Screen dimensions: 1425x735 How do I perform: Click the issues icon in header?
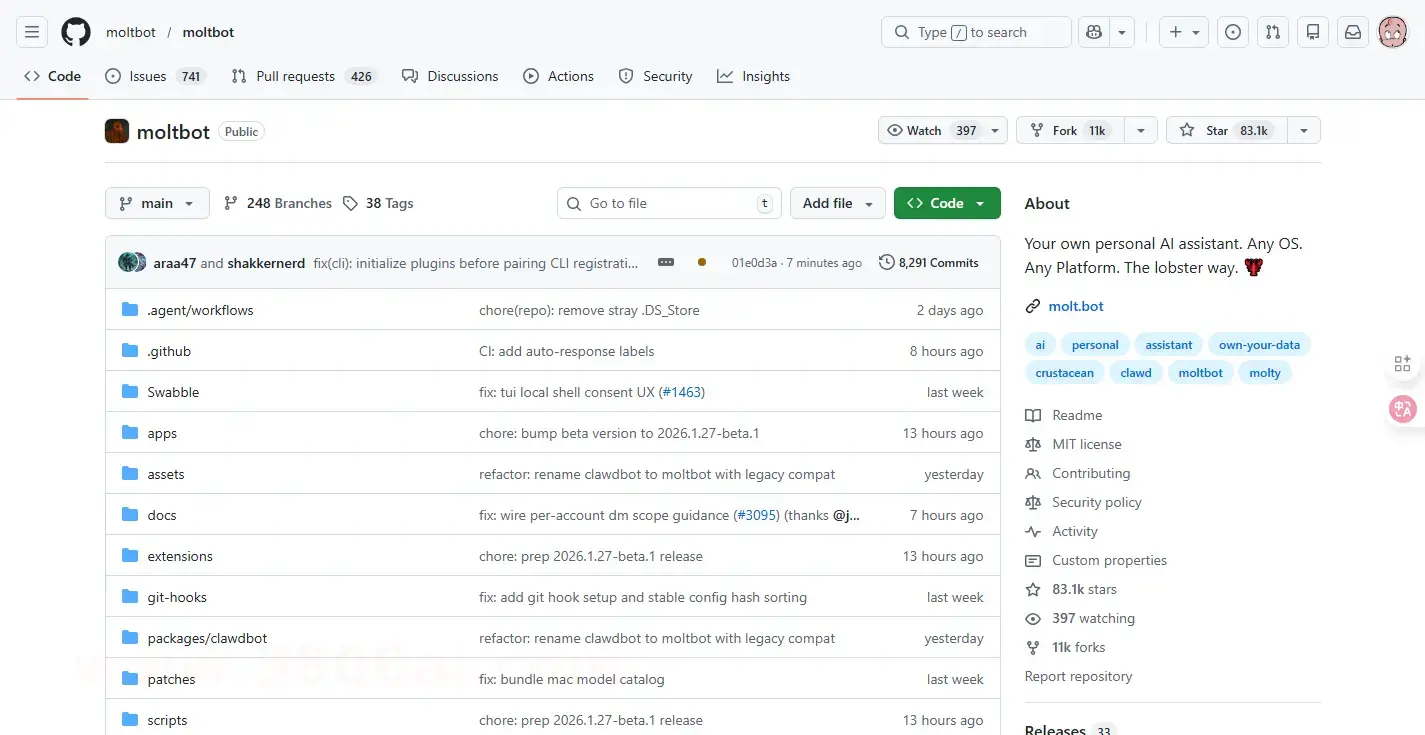(x=1233, y=32)
